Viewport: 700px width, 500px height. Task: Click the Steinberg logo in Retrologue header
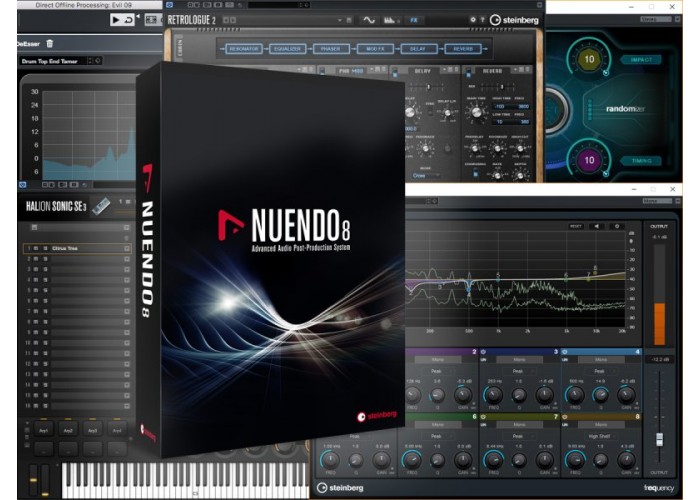[514, 20]
